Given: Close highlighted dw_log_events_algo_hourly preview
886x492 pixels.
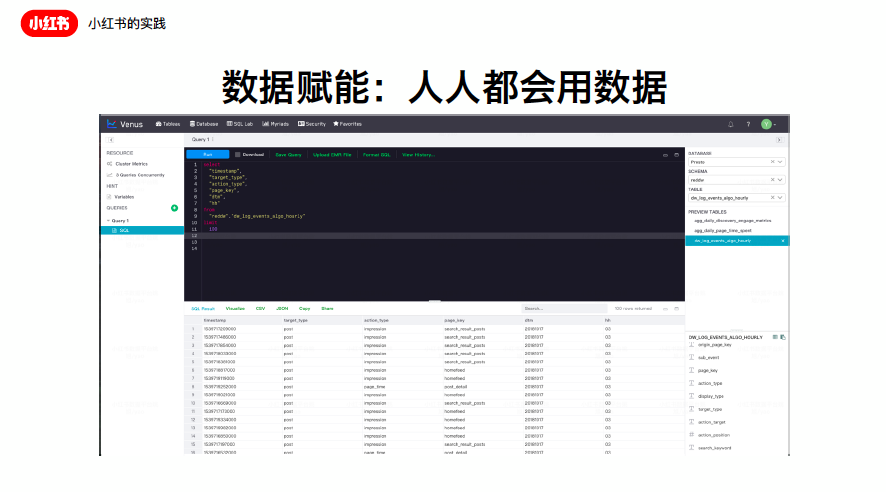Looking at the screenshot, I should pos(783,241).
